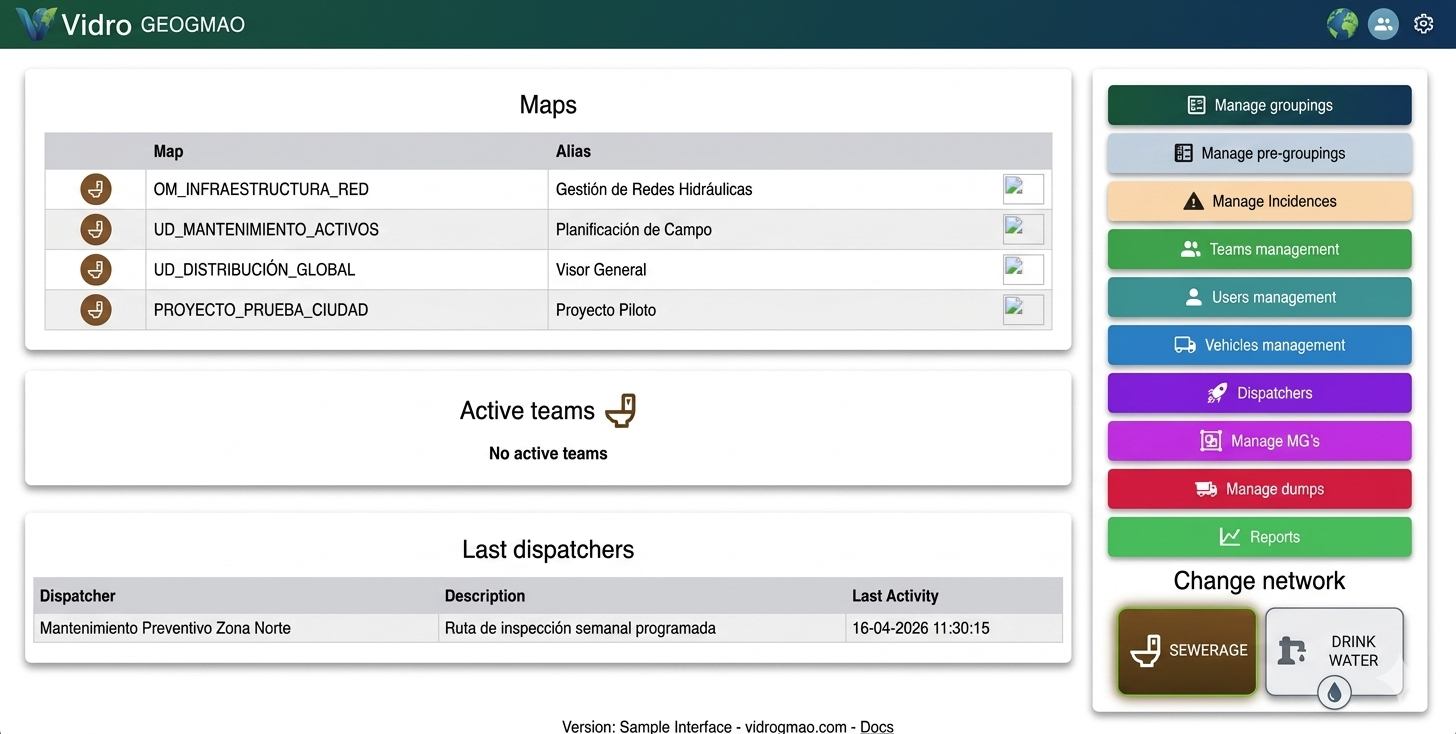Open Manage groupings
The height and width of the screenshot is (734, 1456).
pyautogui.click(x=1259, y=105)
